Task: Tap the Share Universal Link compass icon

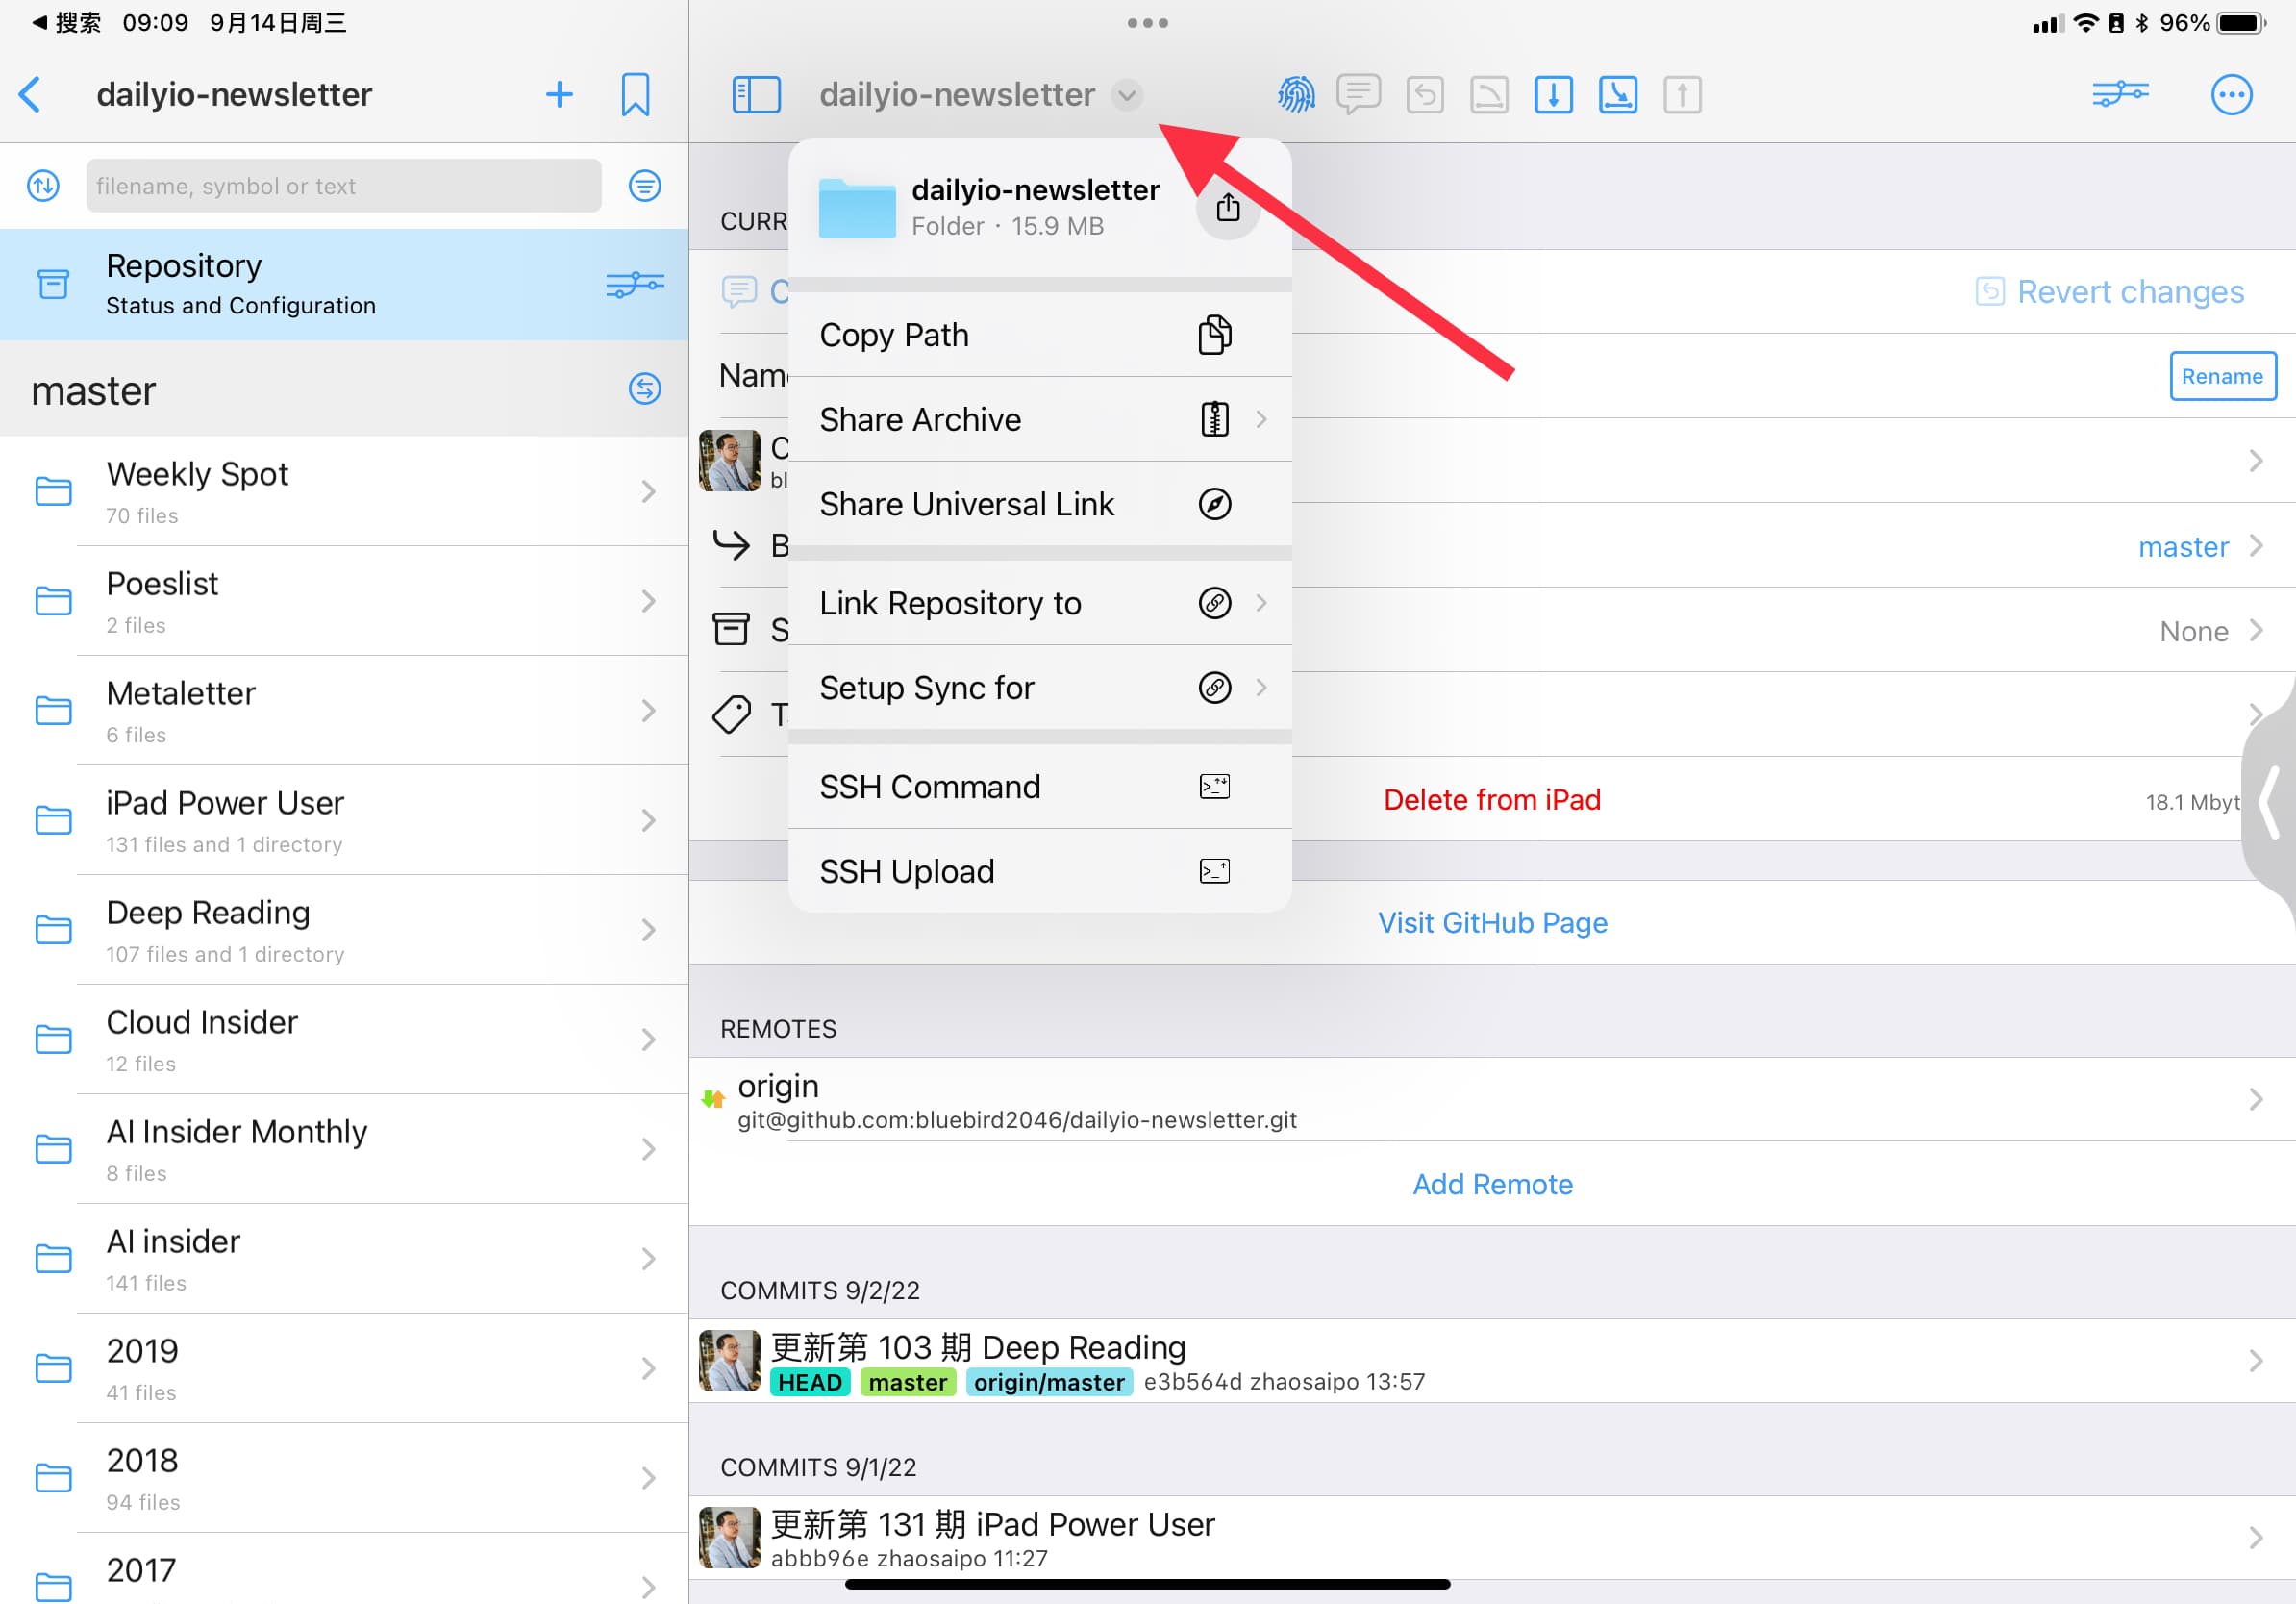Action: (x=1215, y=504)
